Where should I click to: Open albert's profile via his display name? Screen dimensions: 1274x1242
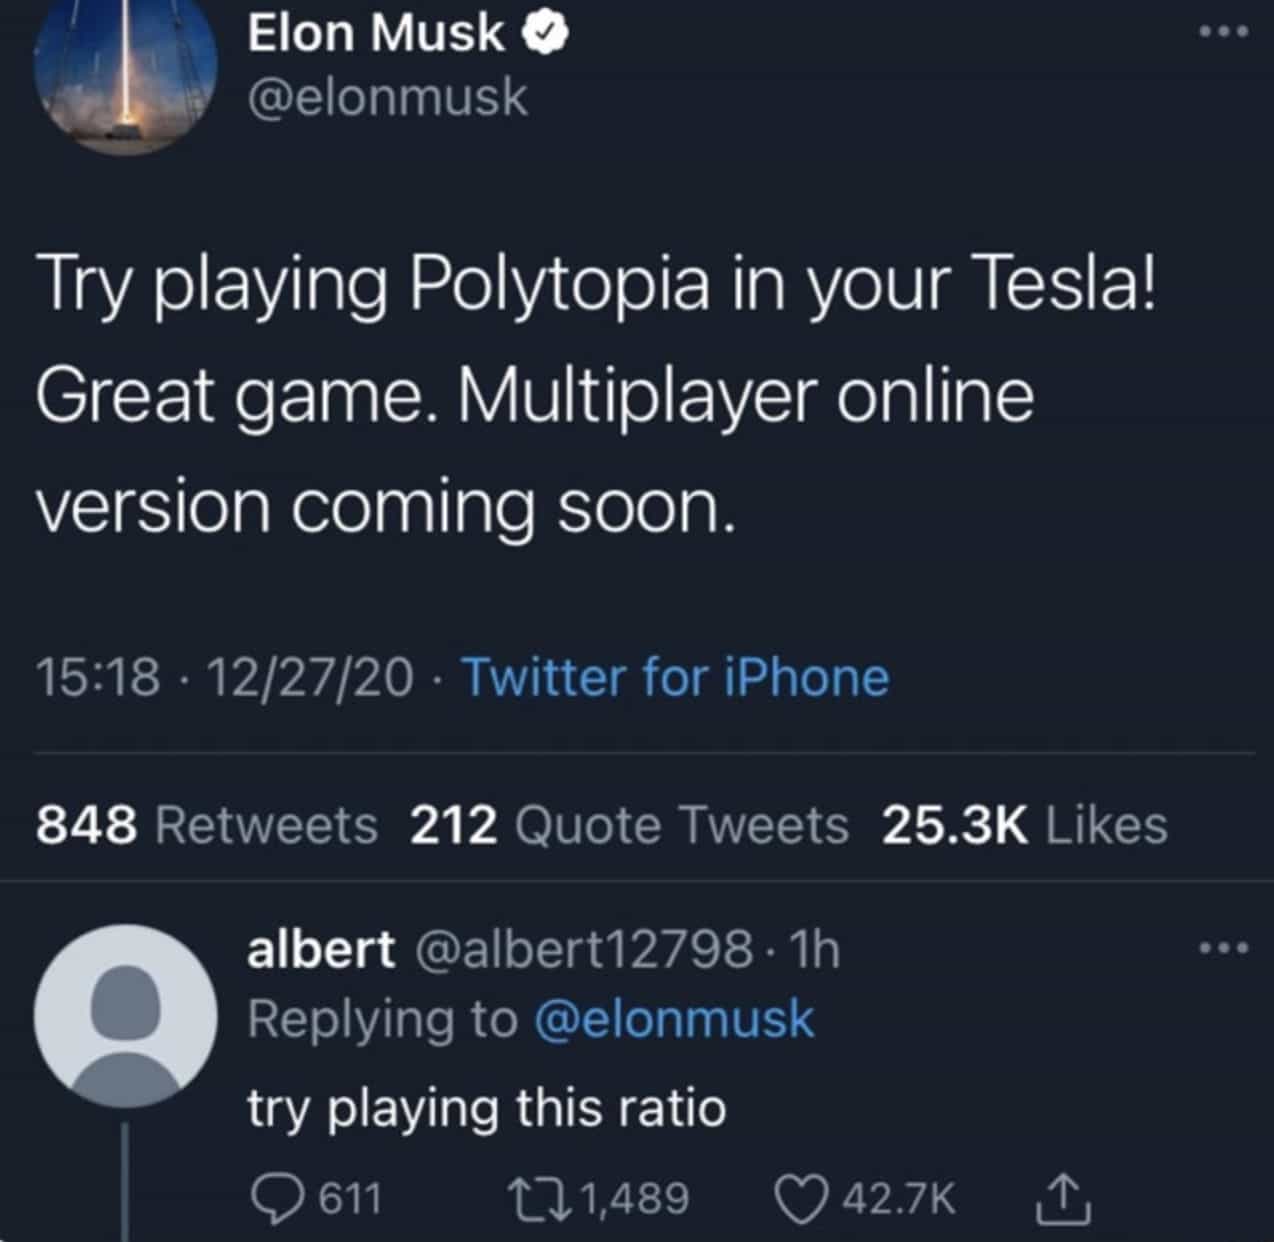coord(321,949)
